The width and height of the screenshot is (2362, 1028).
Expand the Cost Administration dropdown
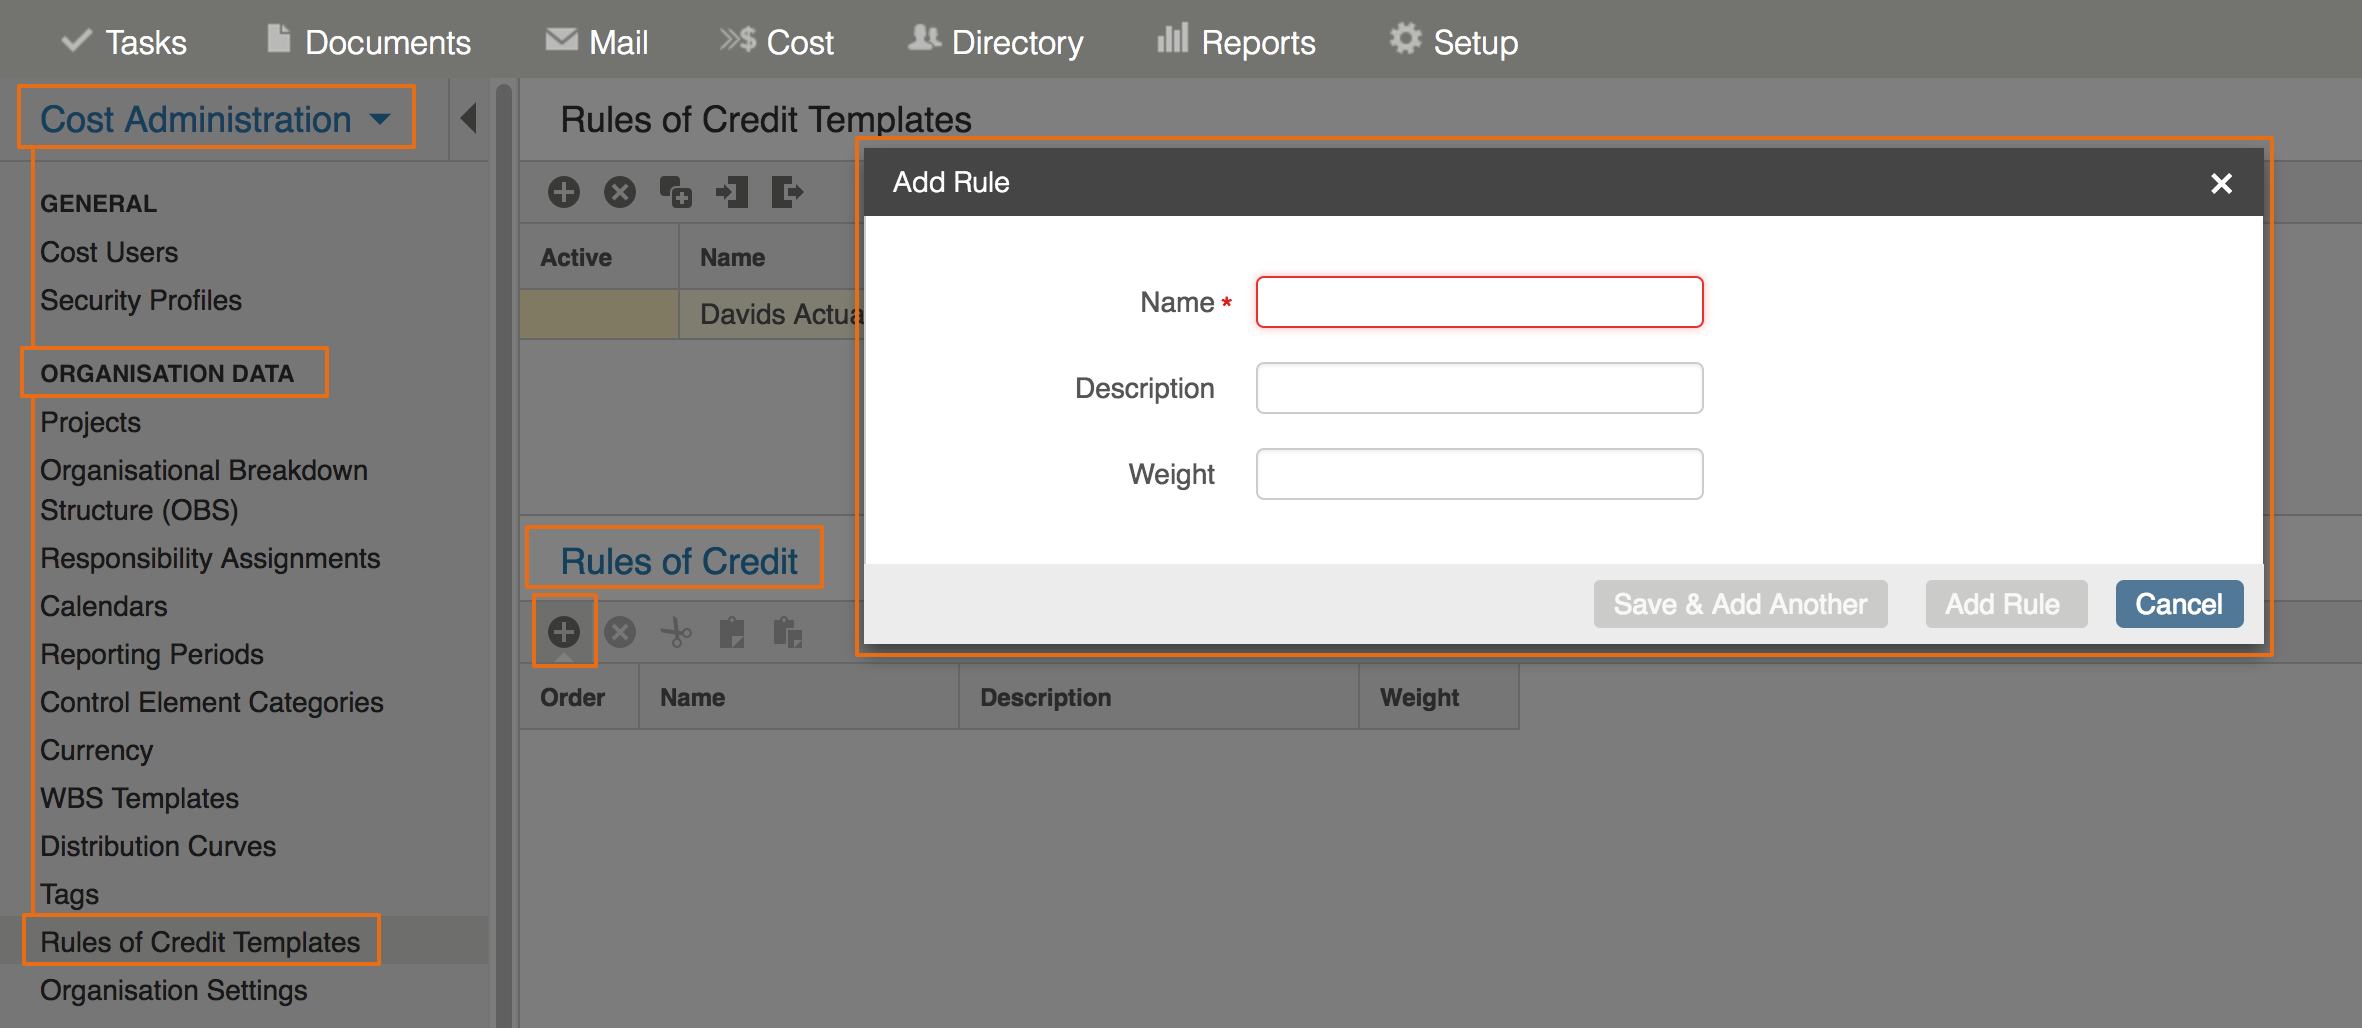(216, 119)
